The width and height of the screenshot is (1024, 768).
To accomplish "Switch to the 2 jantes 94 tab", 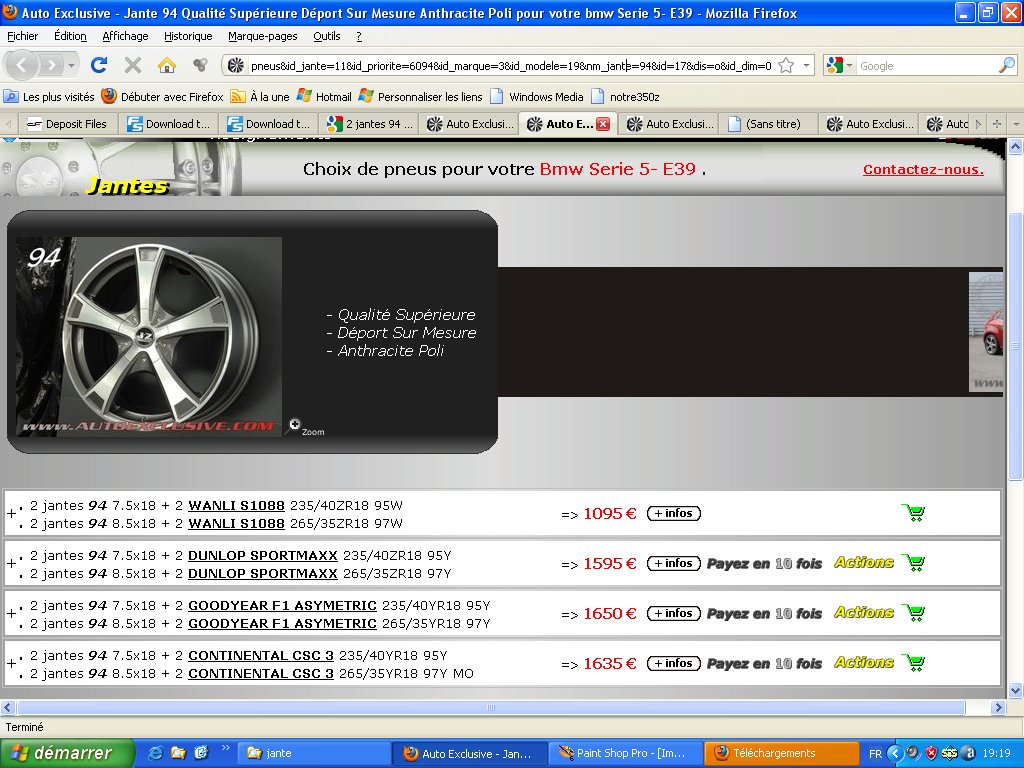I will tap(370, 123).
